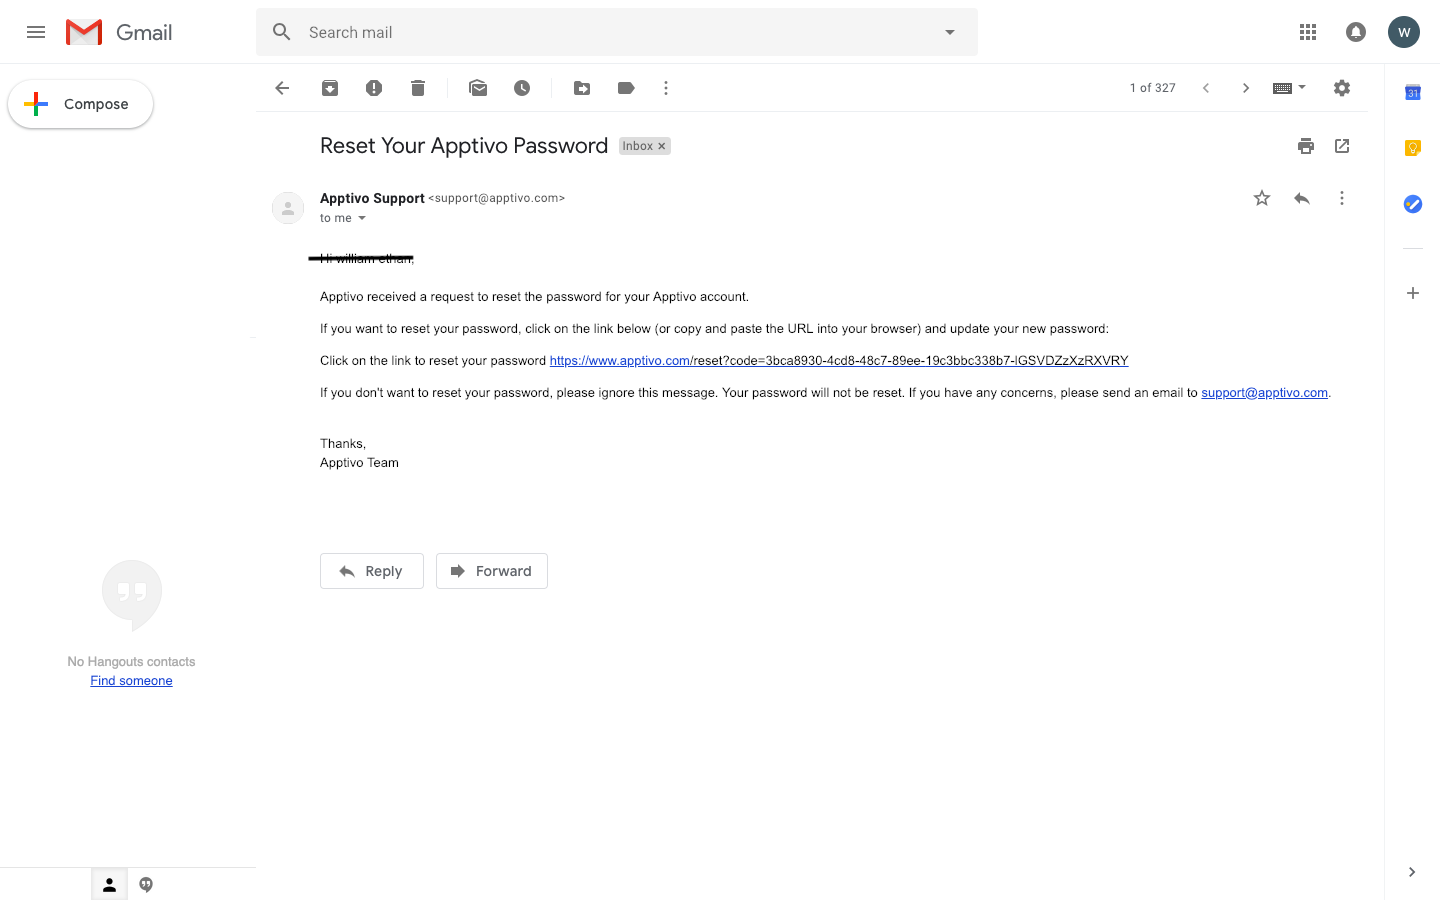The height and width of the screenshot is (900, 1440).
Task: Click the Compose button
Action: 80,104
